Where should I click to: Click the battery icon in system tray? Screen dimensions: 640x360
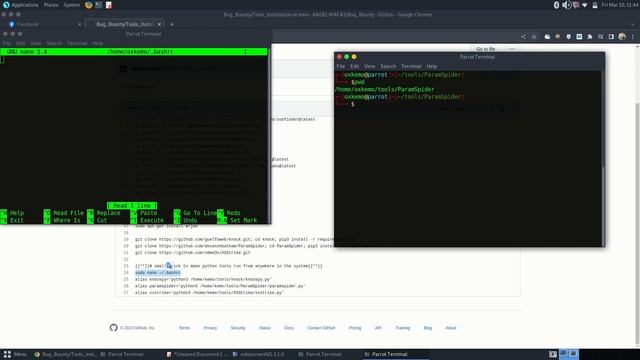click(595, 5)
